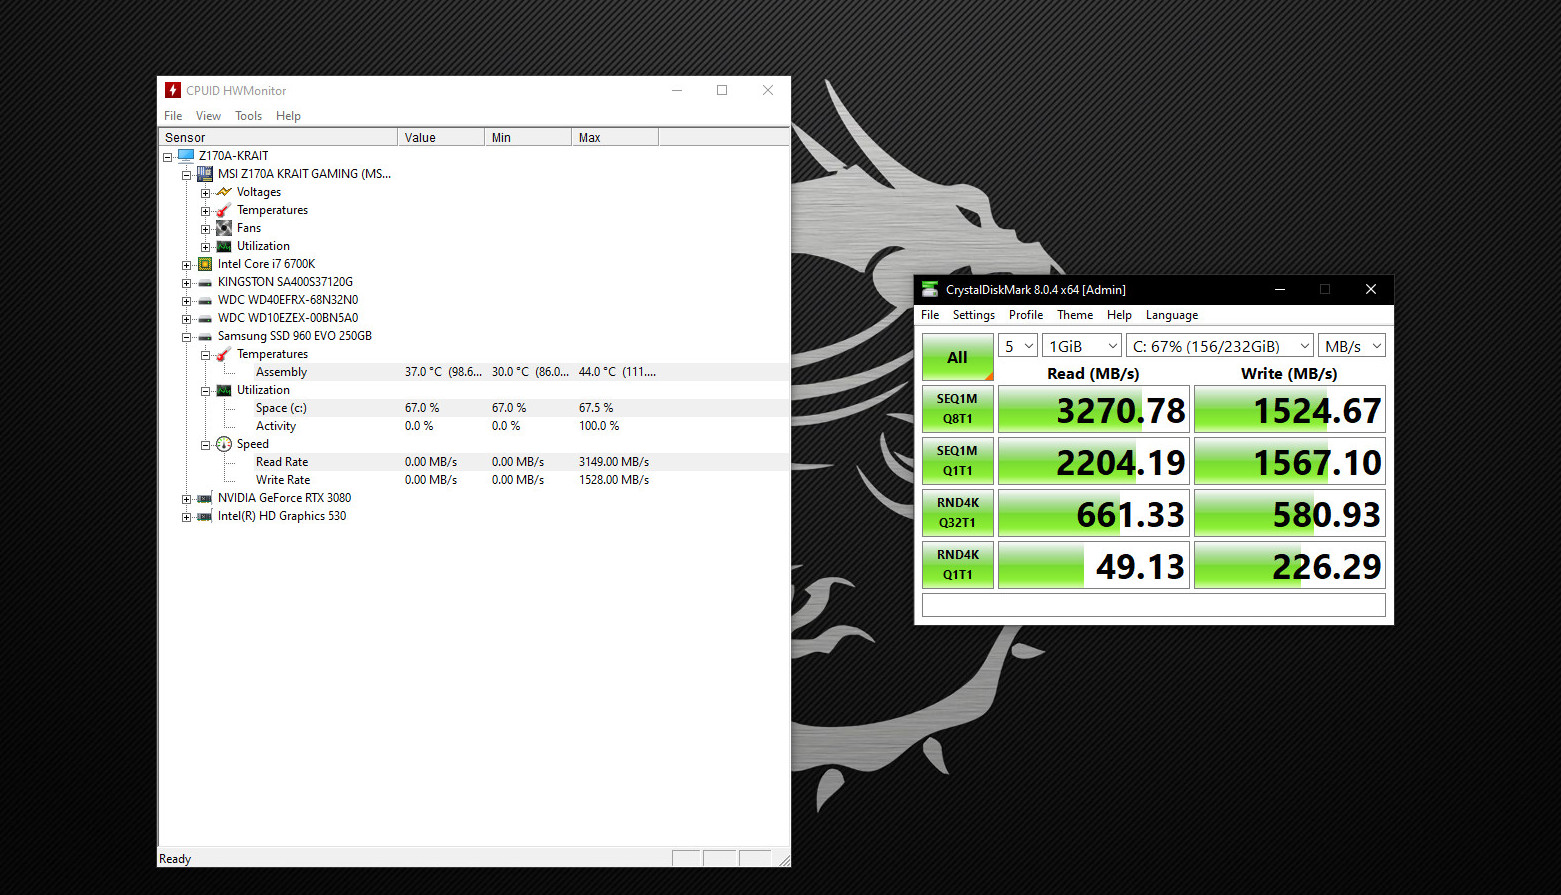This screenshot has height=895, width=1561.
Task: Click the comment field below the results
Action: point(1154,605)
